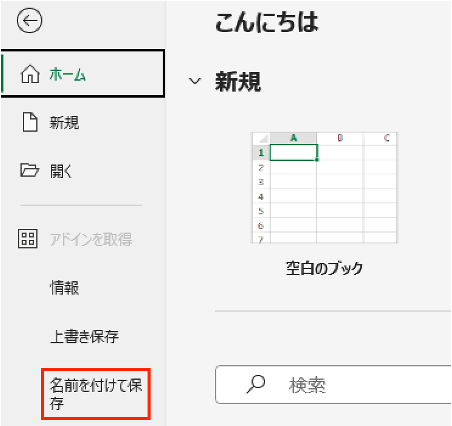Image resolution: width=452 pixels, height=426 pixels.
Task: Select アドインを取得 in the sidebar
Action: [83, 239]
